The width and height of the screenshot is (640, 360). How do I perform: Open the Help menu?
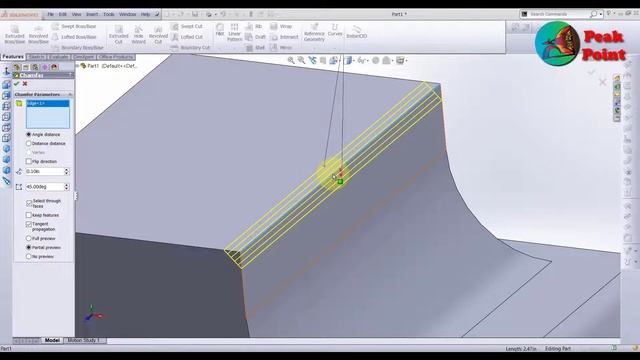coord(145,14)
